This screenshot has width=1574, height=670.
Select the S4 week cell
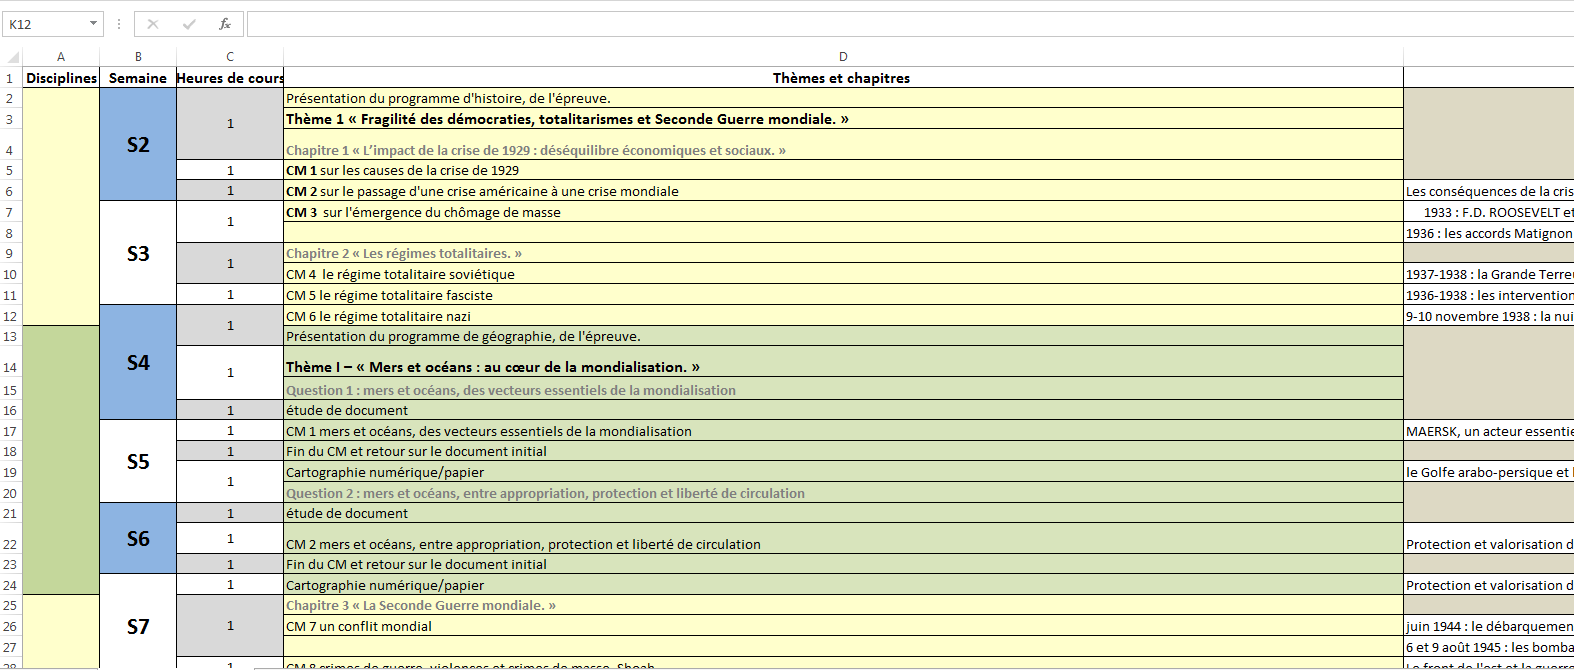pos(138,362)
